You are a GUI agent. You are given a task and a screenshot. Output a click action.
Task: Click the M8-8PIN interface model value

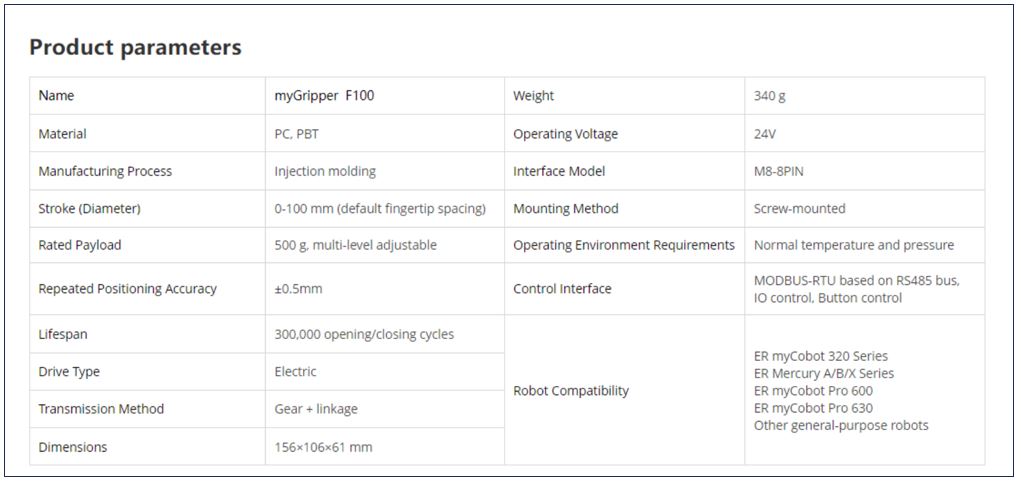pyautogui.click(x=778, y=171)
